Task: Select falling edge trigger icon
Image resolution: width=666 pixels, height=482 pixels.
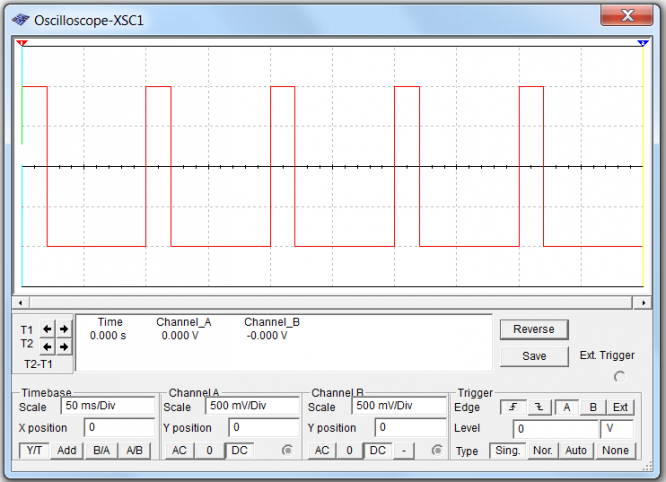Action: [539, 407]
